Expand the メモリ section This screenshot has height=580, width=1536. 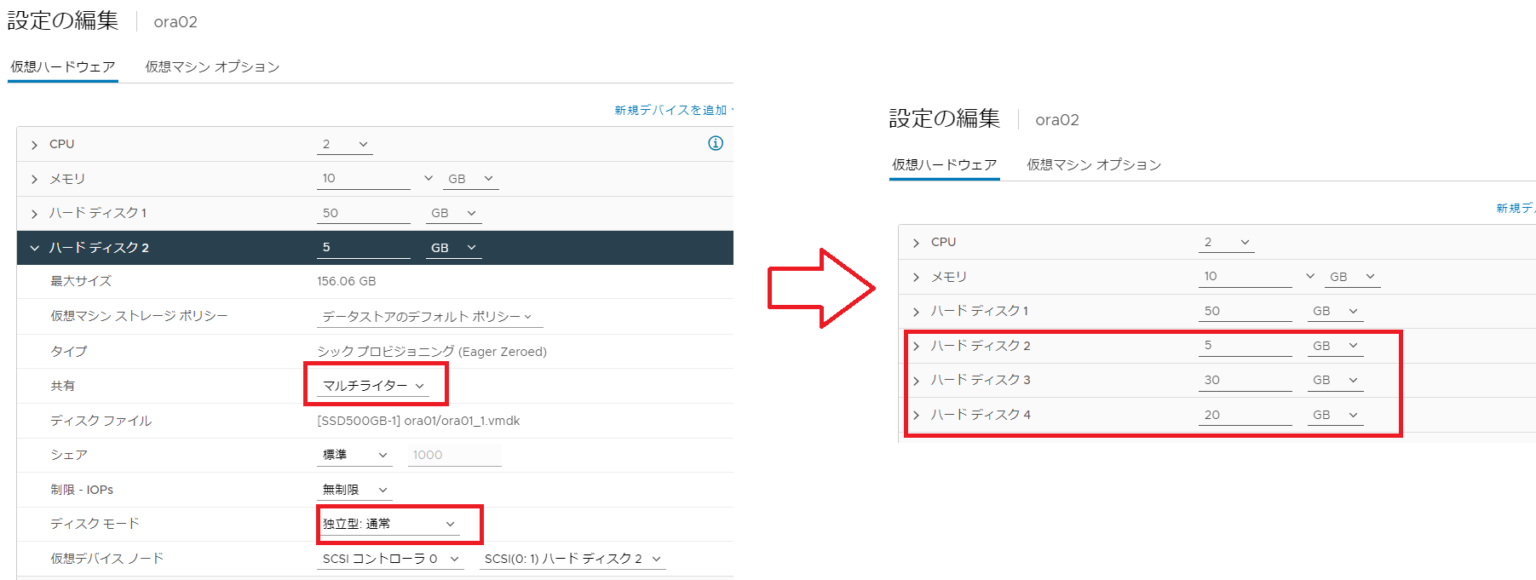pos(37,177)
